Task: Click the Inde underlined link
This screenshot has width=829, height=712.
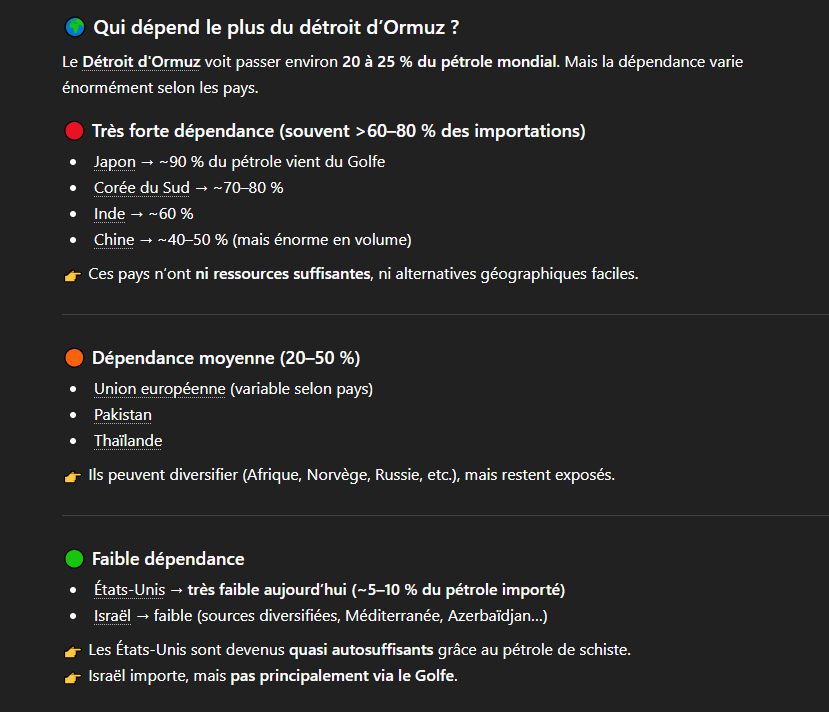Action: pos(110,214)
